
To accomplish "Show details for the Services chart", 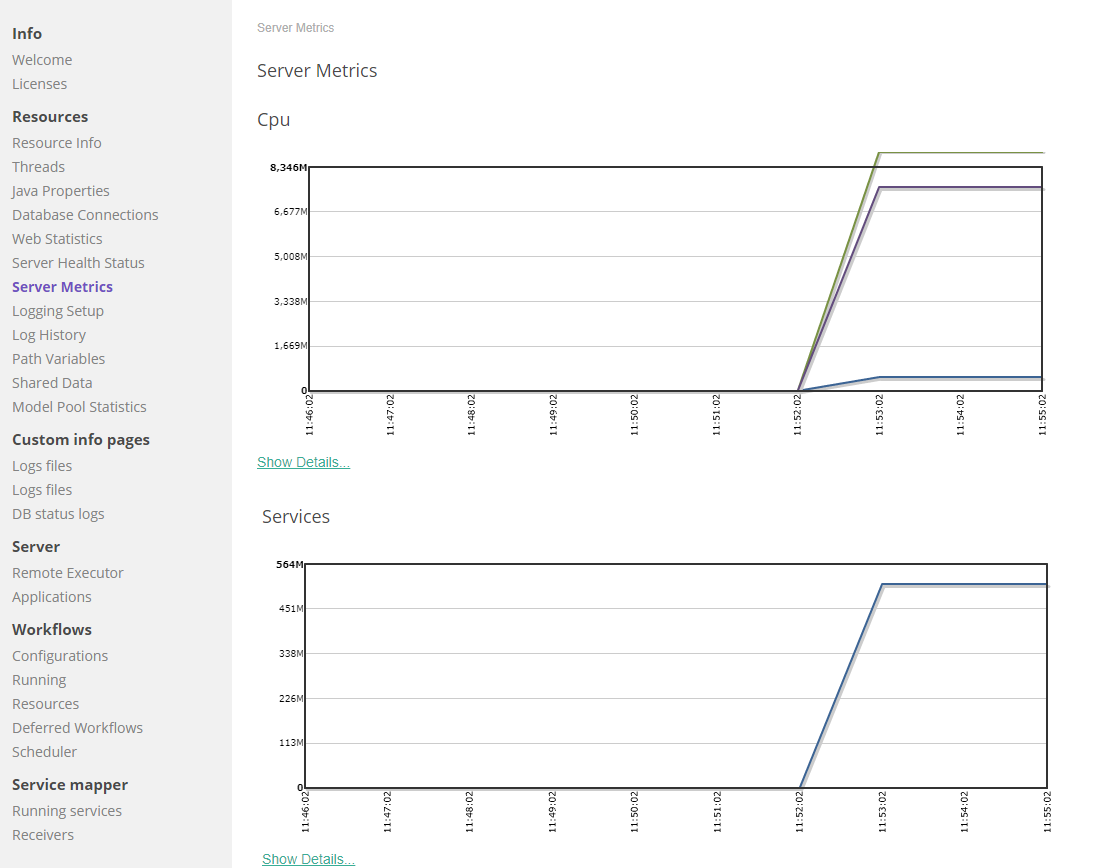I will tap(308, 858).
